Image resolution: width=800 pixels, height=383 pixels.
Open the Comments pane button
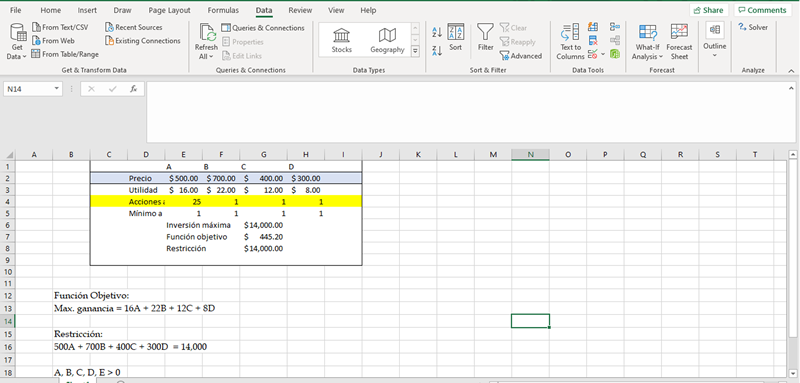762,10
